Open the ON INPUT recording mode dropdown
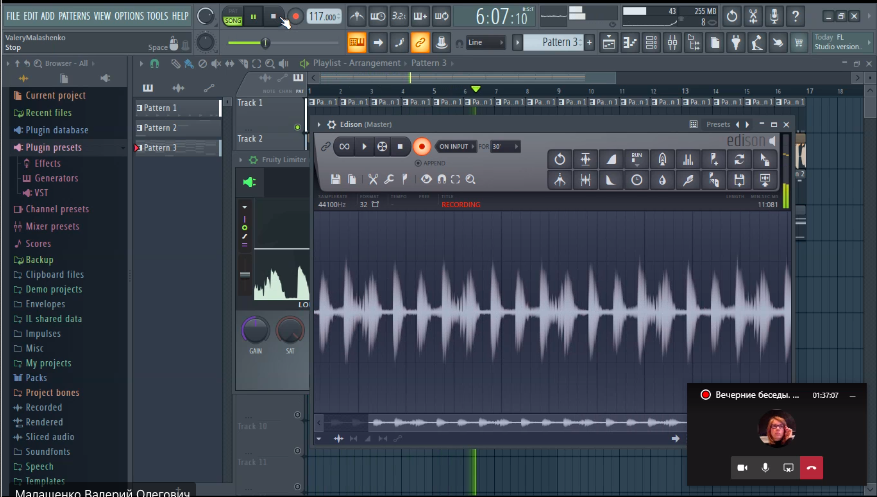The image size is (877, 497). (x=455, y=146)
